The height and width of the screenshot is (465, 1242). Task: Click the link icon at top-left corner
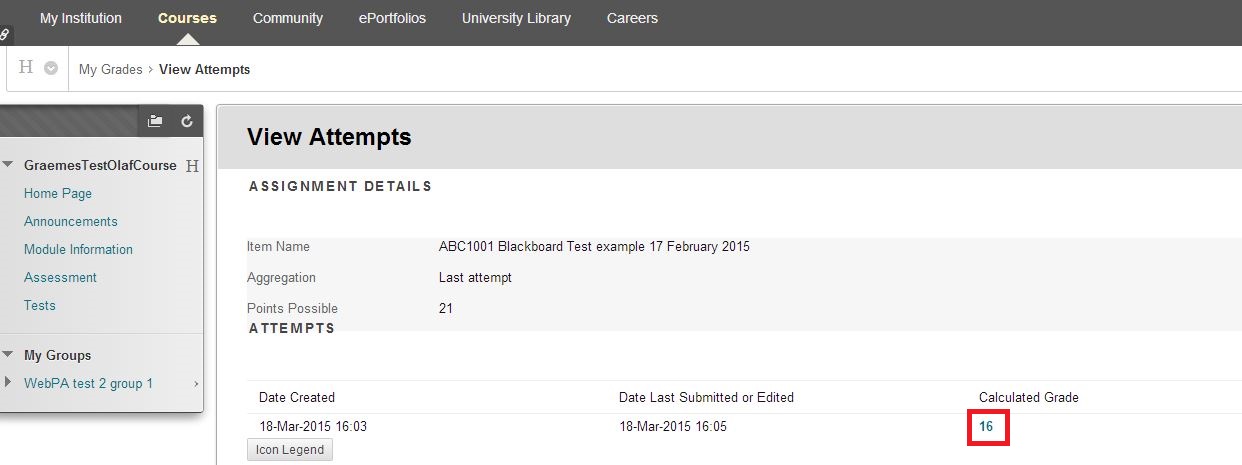[6, 34]
